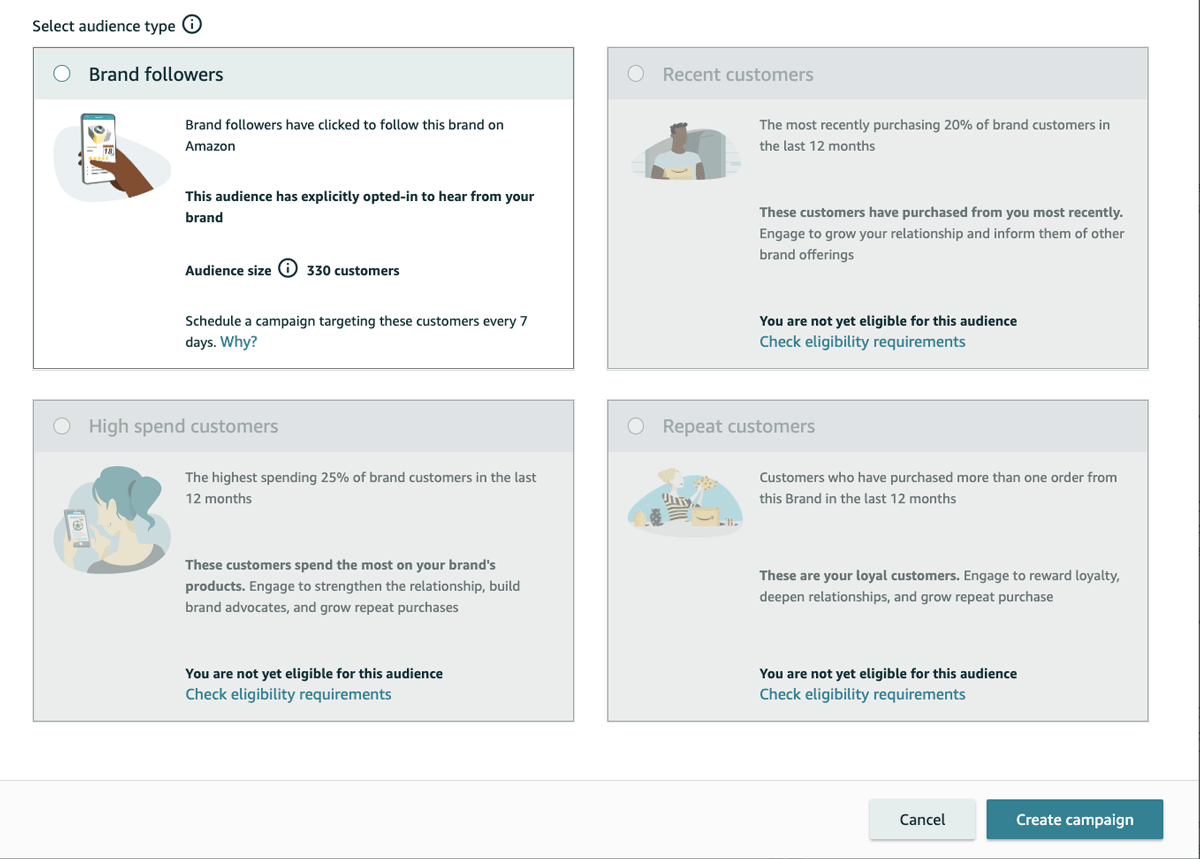Click the Recent customers illustration
Image resolution: width=1200 pixels, height=859 pixels.
tap(683, 152)
